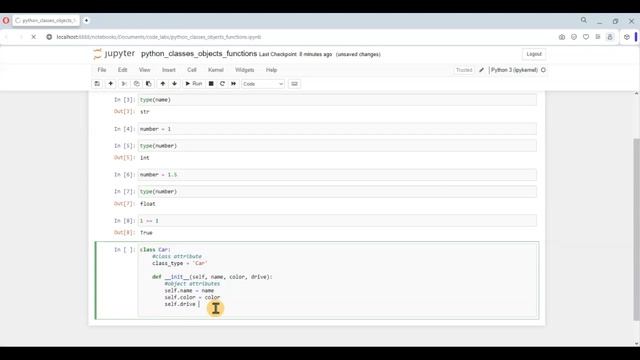This screenshot has width=640, height=360.
Task: Click the class Car: code line
Action: click(155, 250)
